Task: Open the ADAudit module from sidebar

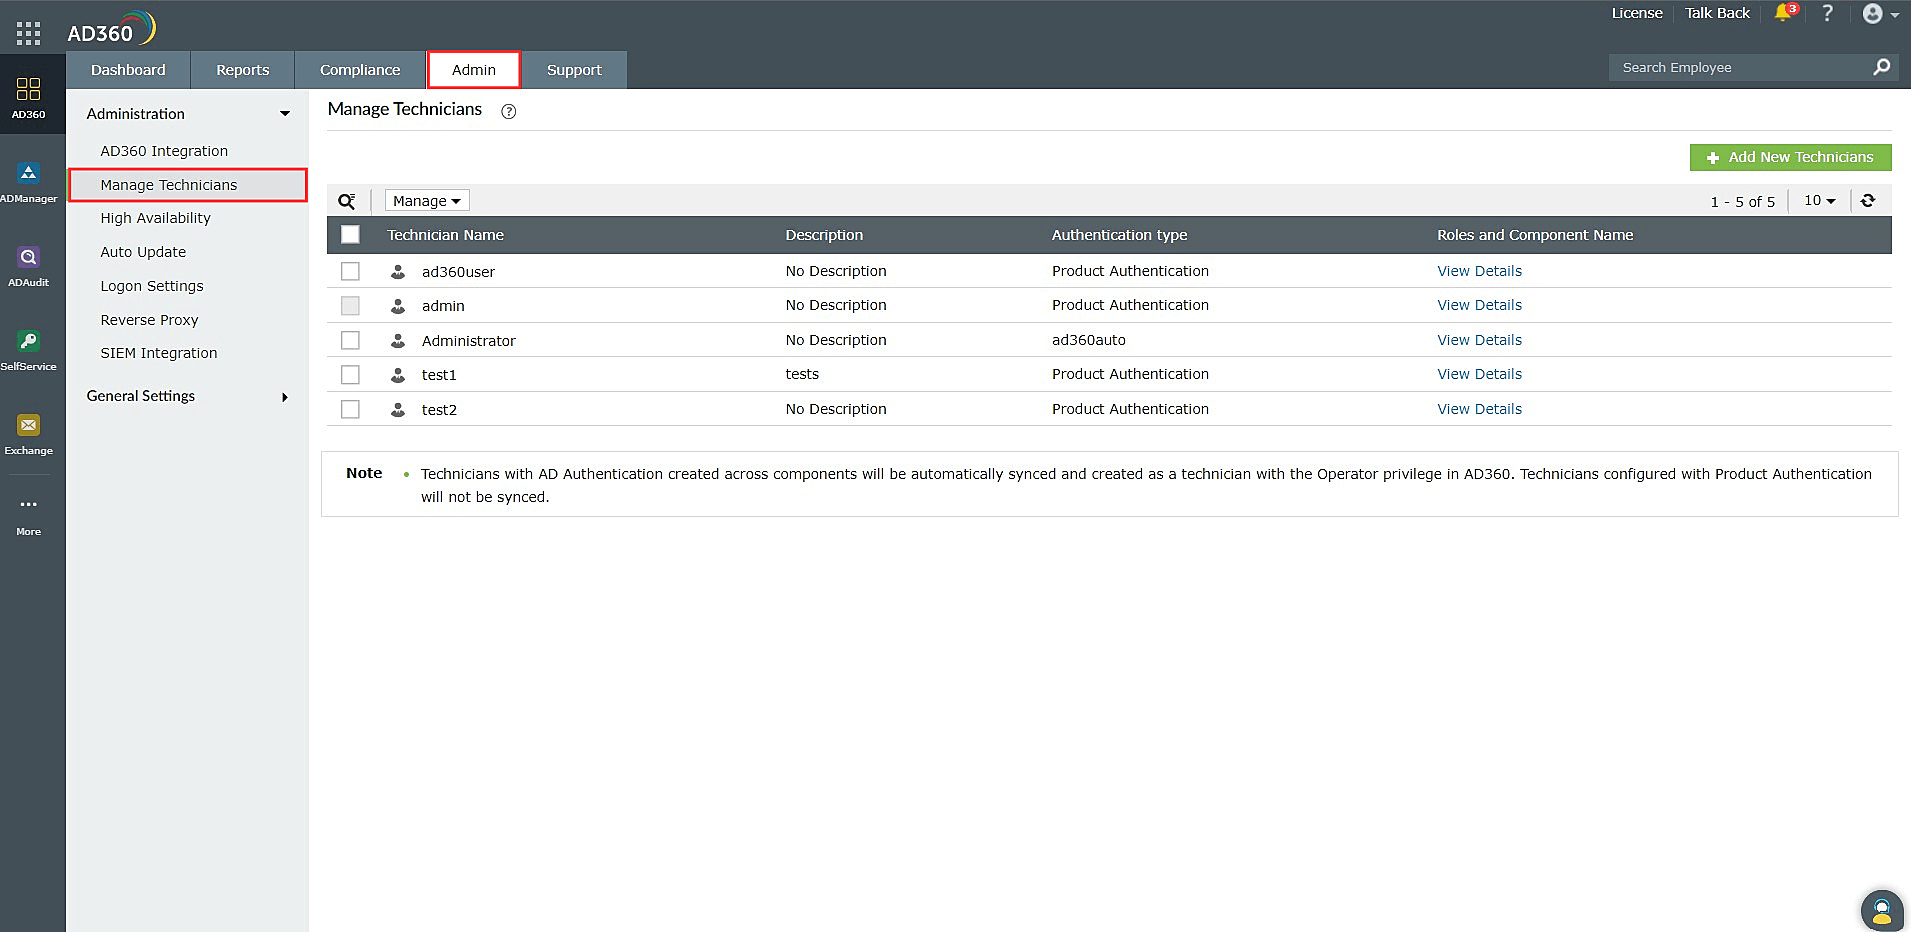Action: click(29, 263)
